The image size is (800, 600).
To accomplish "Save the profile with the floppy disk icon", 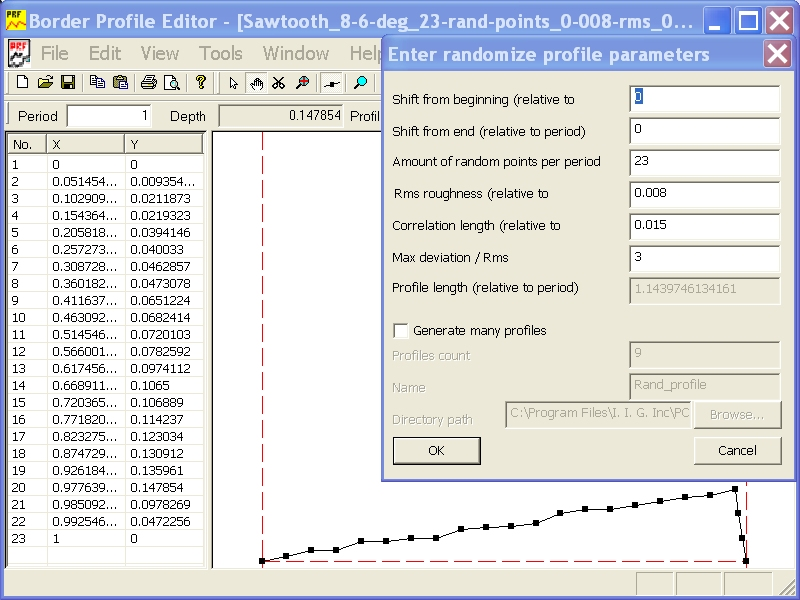I will click(x=68, y=82).
